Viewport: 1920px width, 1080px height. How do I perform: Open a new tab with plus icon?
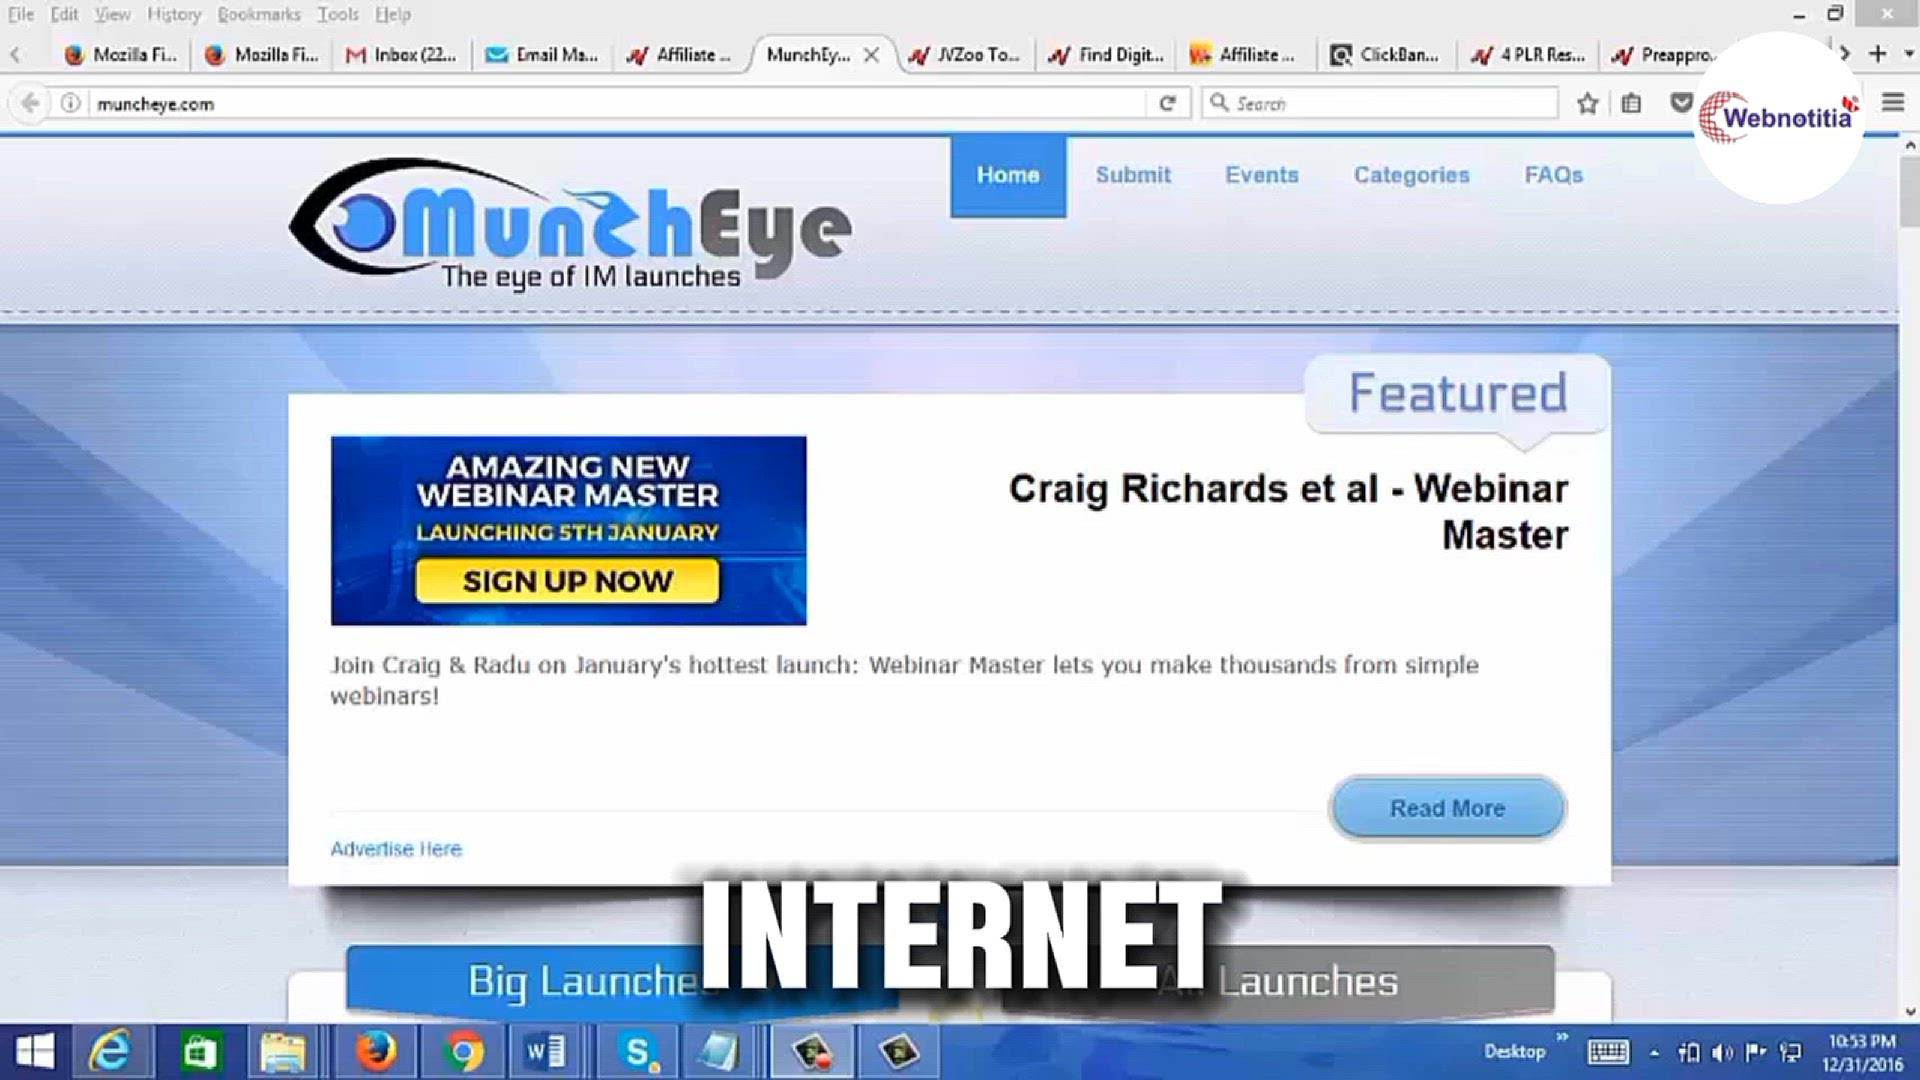[x=1877, y=54]
